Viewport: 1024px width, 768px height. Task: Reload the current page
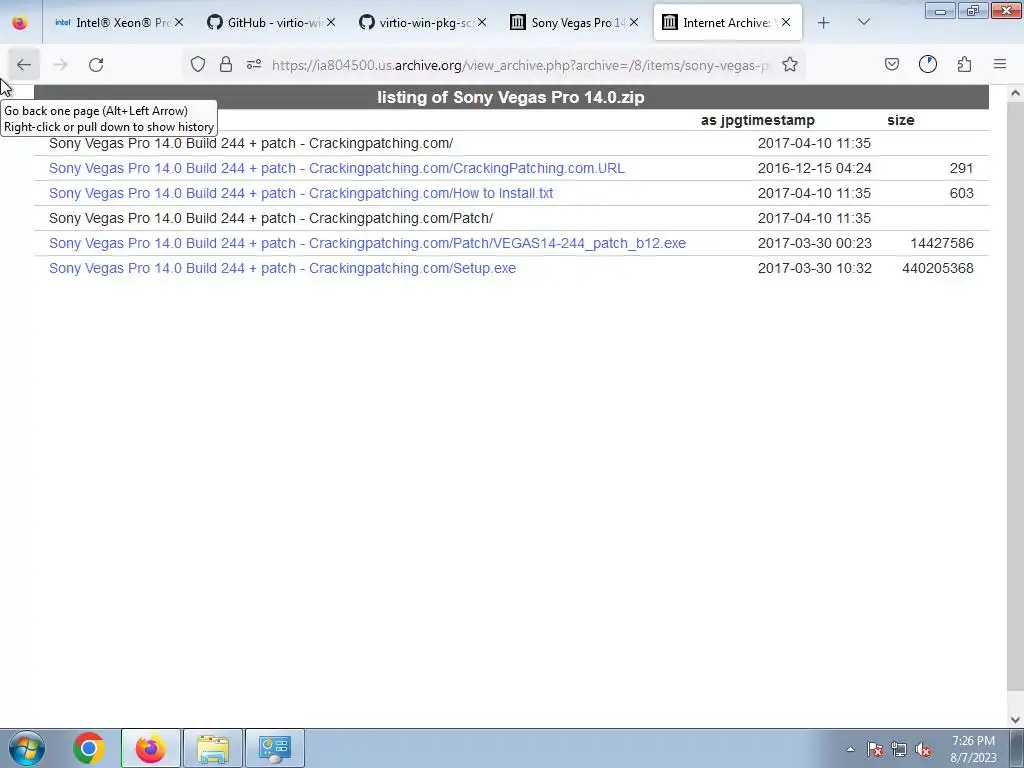pos(96,65)
